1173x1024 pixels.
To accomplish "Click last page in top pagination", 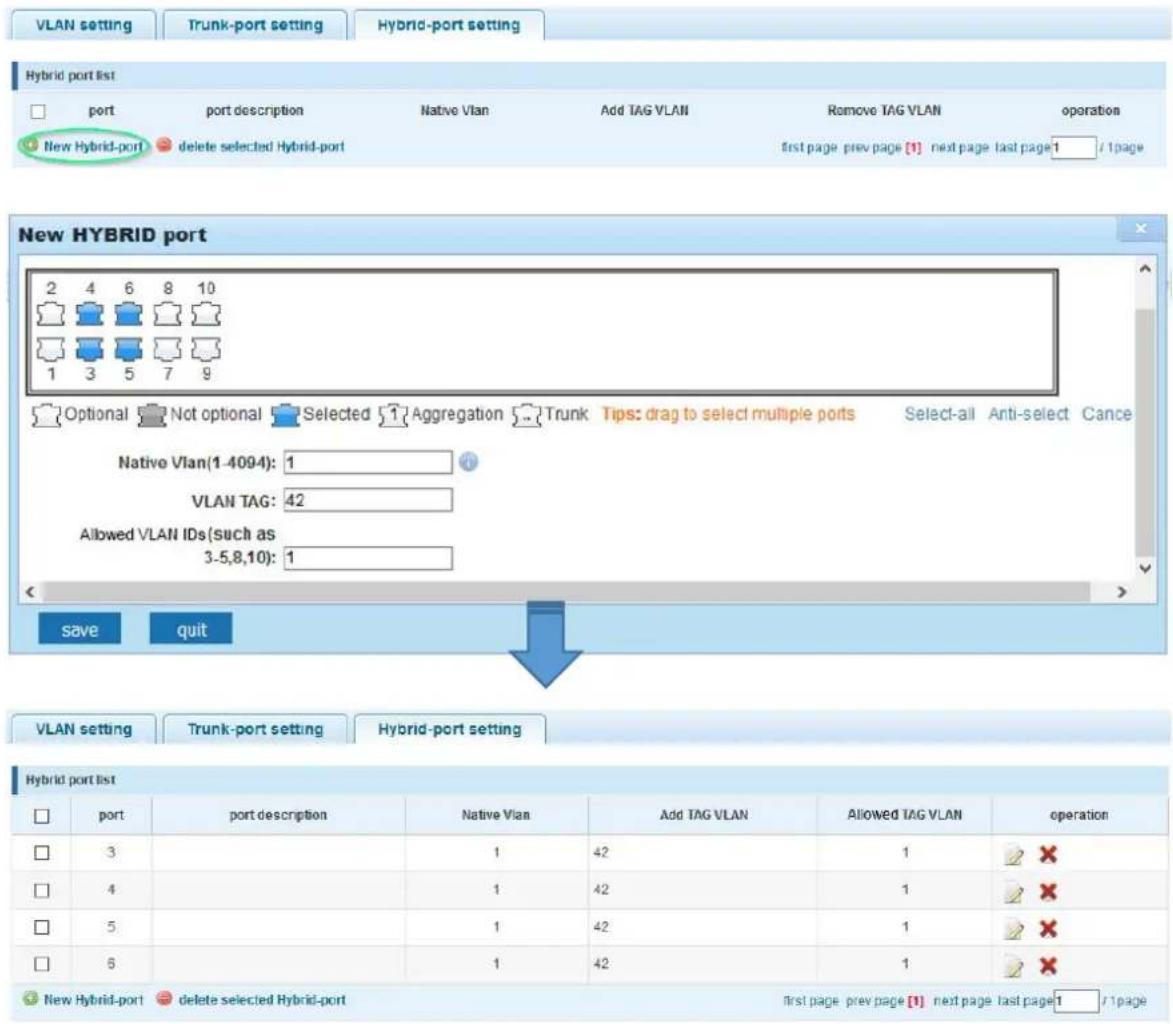I will tap(1022, 147).
